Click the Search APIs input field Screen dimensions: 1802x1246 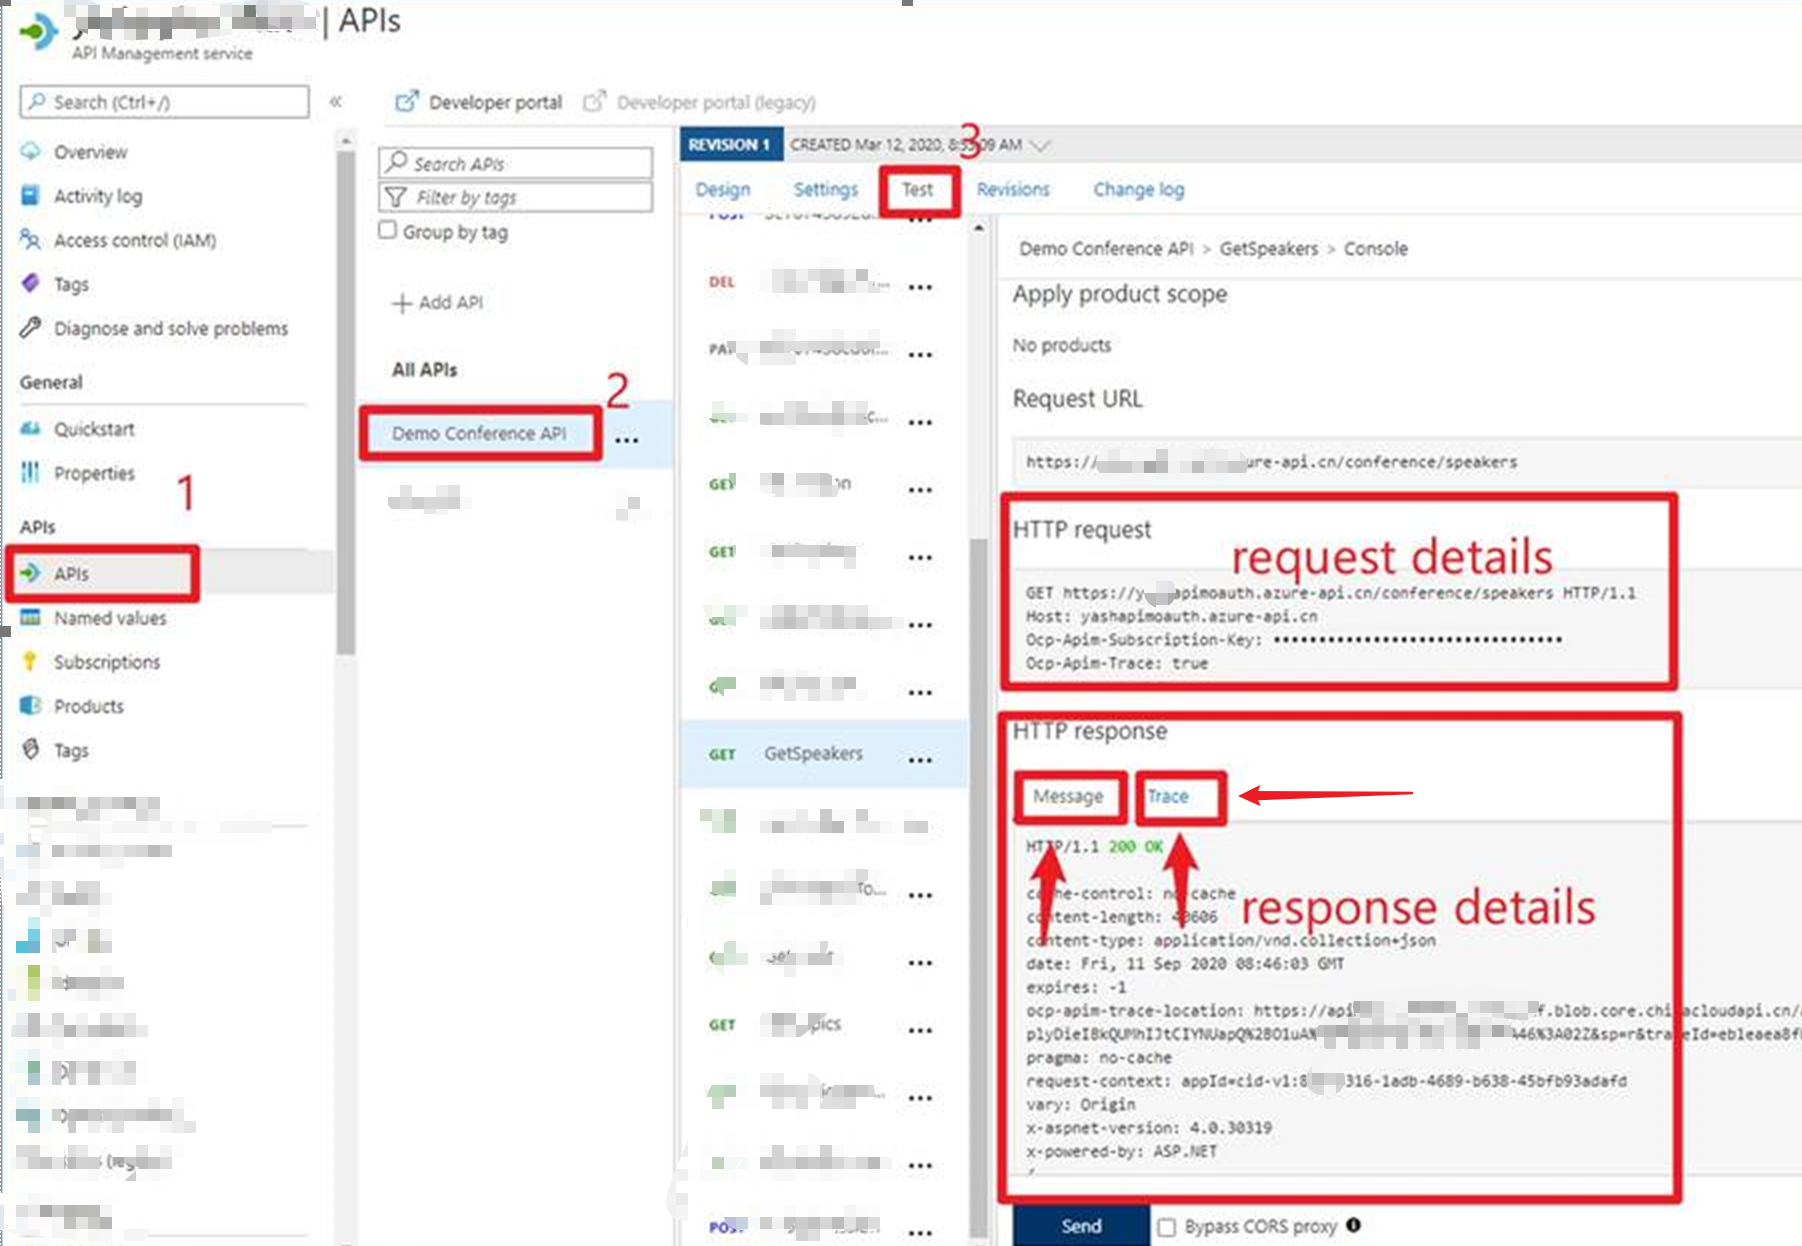(516, 163)
